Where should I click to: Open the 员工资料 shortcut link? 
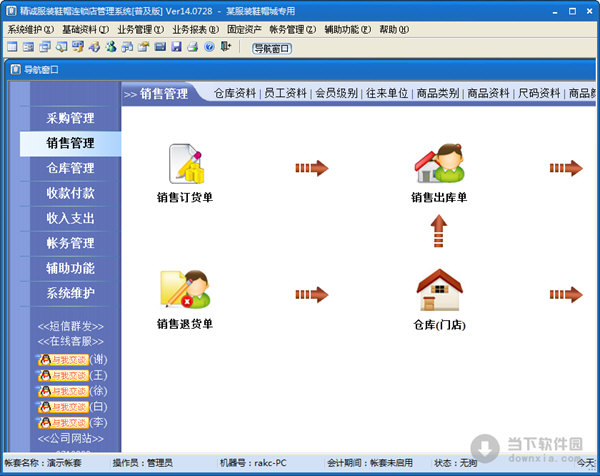[285, 93]
